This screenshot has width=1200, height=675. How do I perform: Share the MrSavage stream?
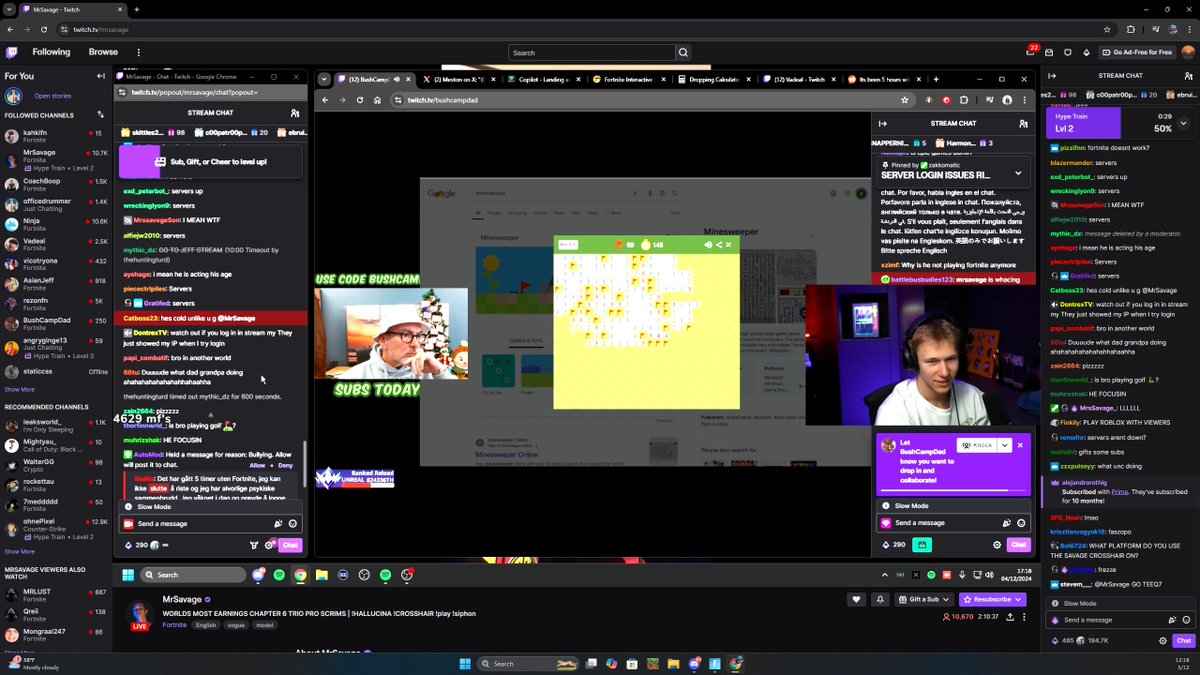pyautogui.click(x=1011, y=618)
